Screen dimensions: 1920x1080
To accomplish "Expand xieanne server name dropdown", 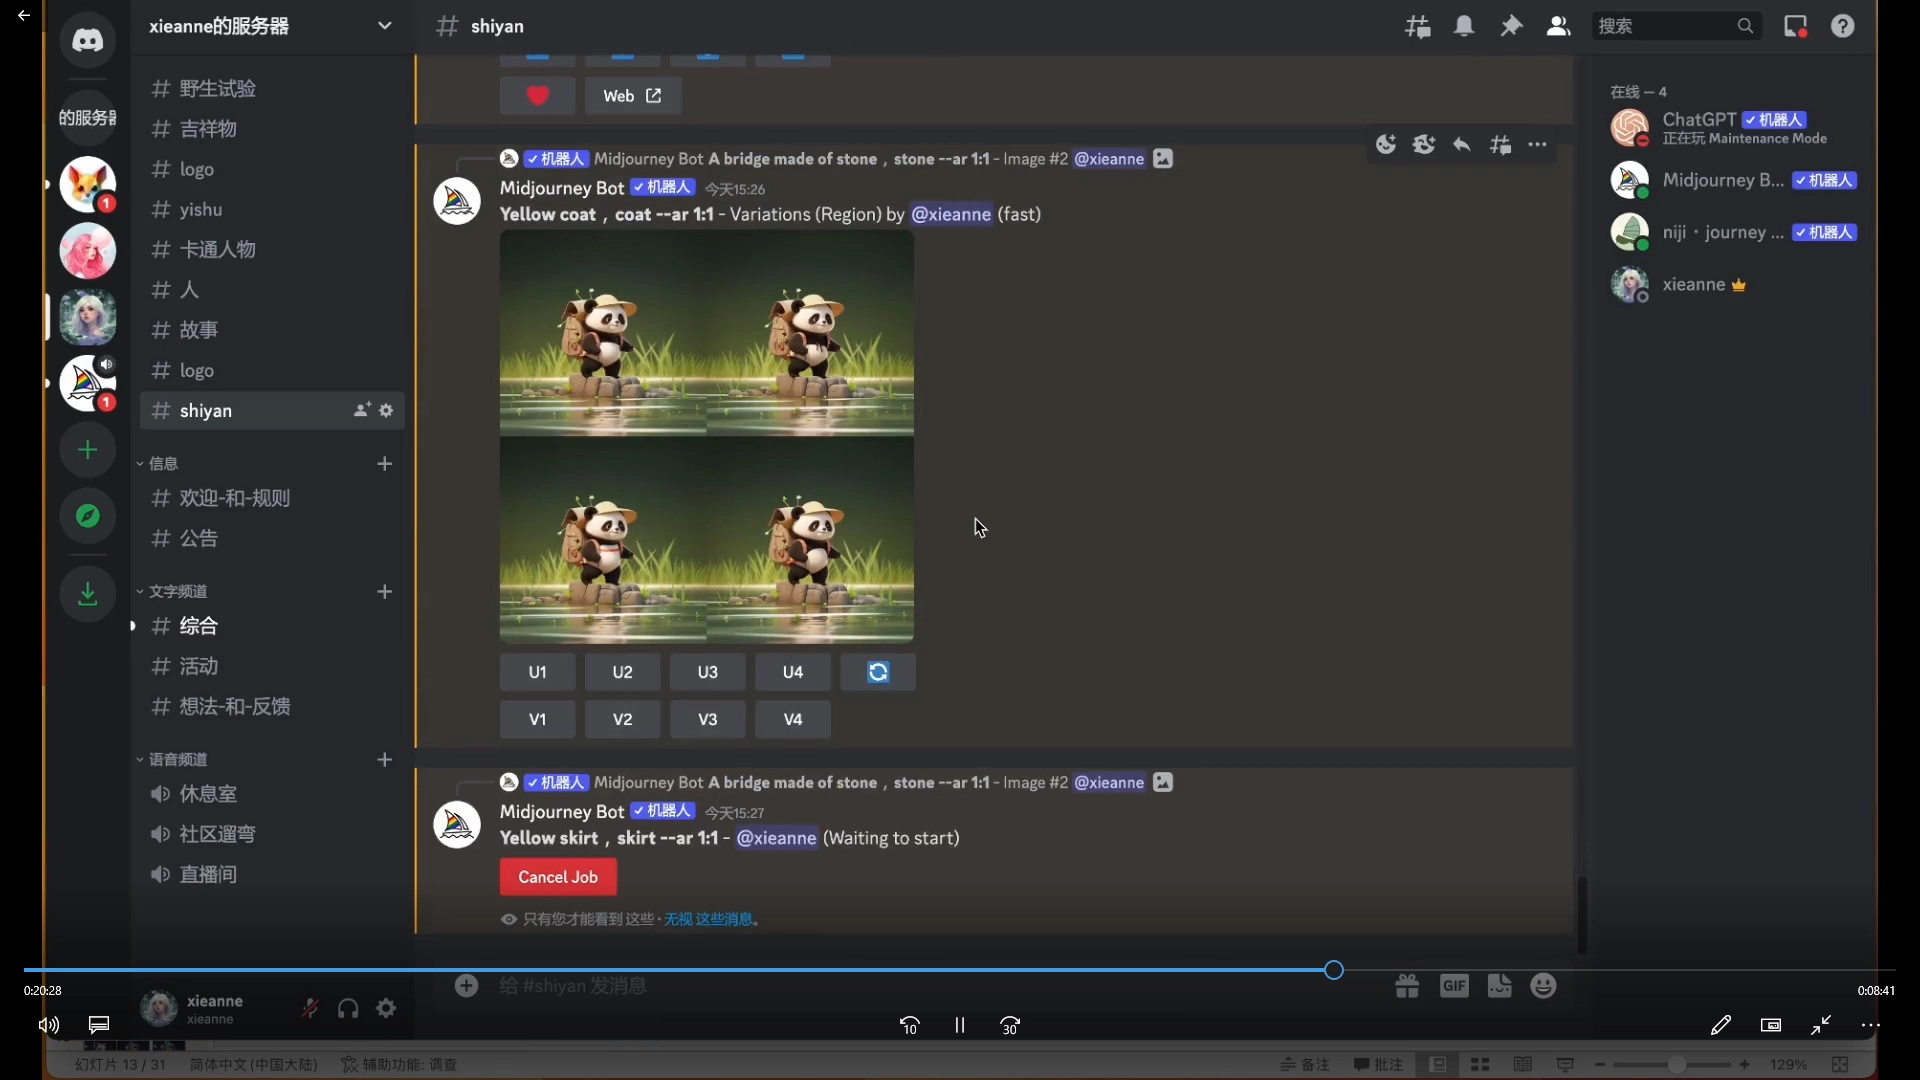I will [384, 26].
